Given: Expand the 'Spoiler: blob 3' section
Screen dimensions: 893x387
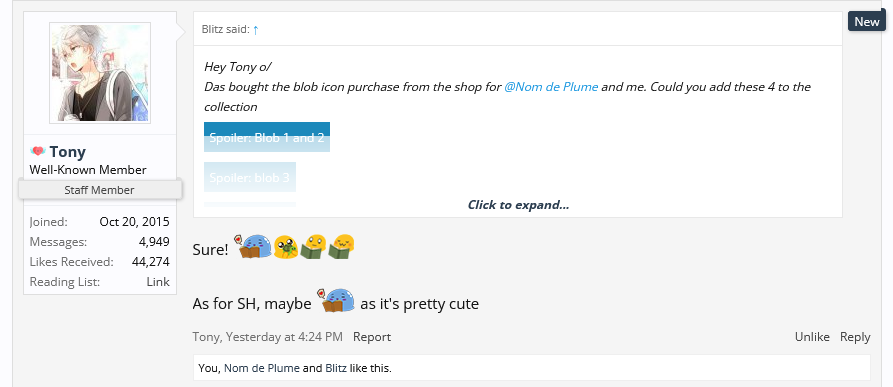Looking at the screenshot, I should click(x=249, y=178).
